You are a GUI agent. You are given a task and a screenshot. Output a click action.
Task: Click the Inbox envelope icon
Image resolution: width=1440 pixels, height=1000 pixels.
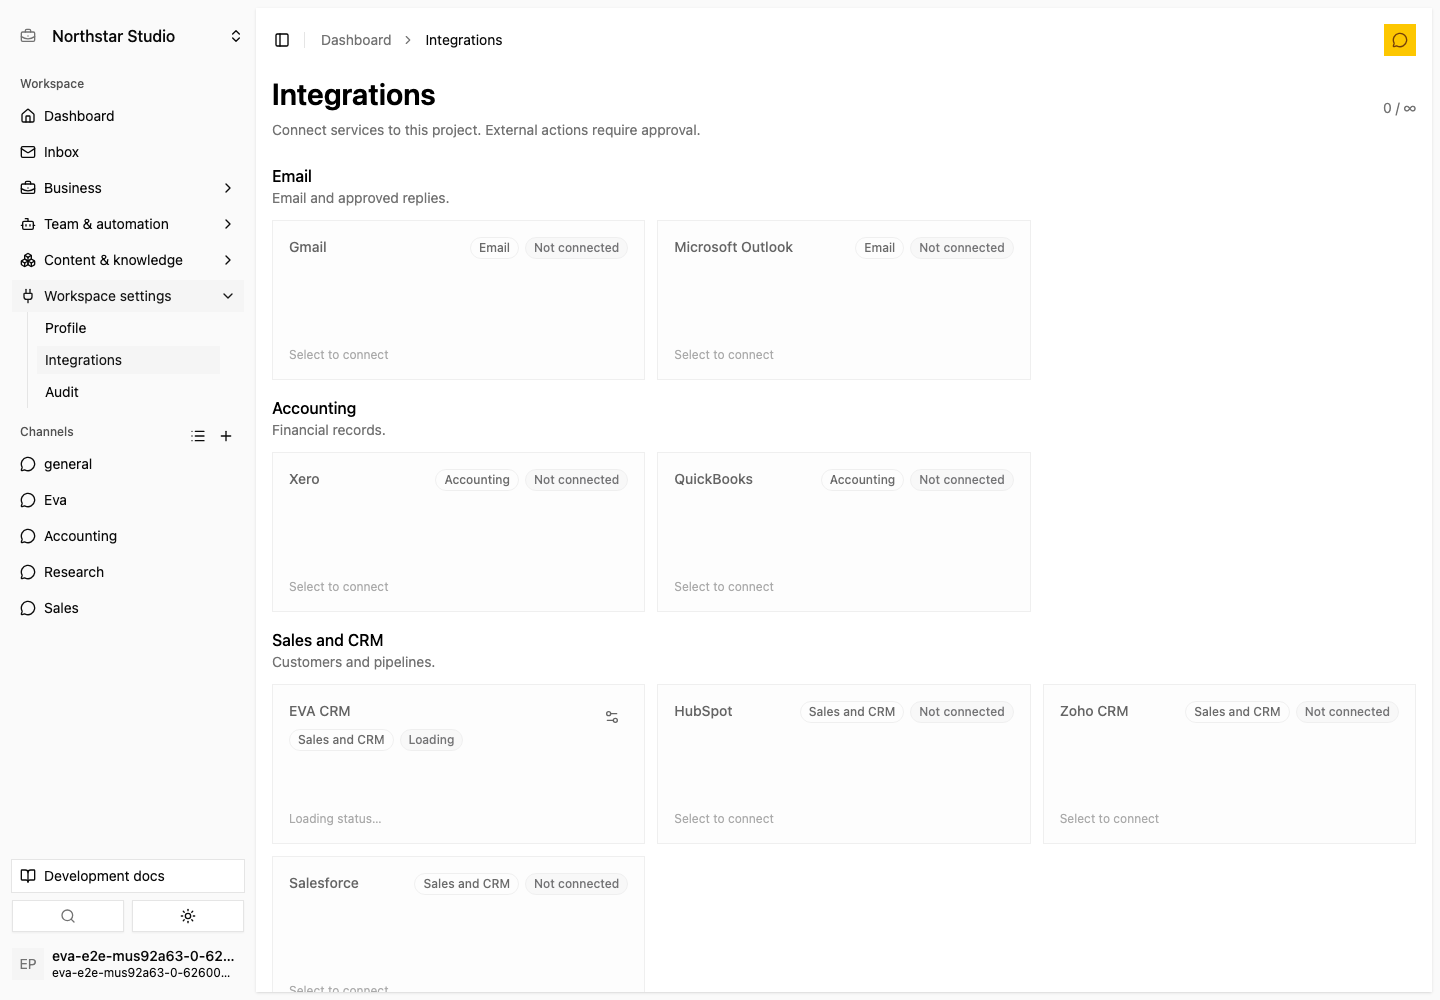click(28, 152)
